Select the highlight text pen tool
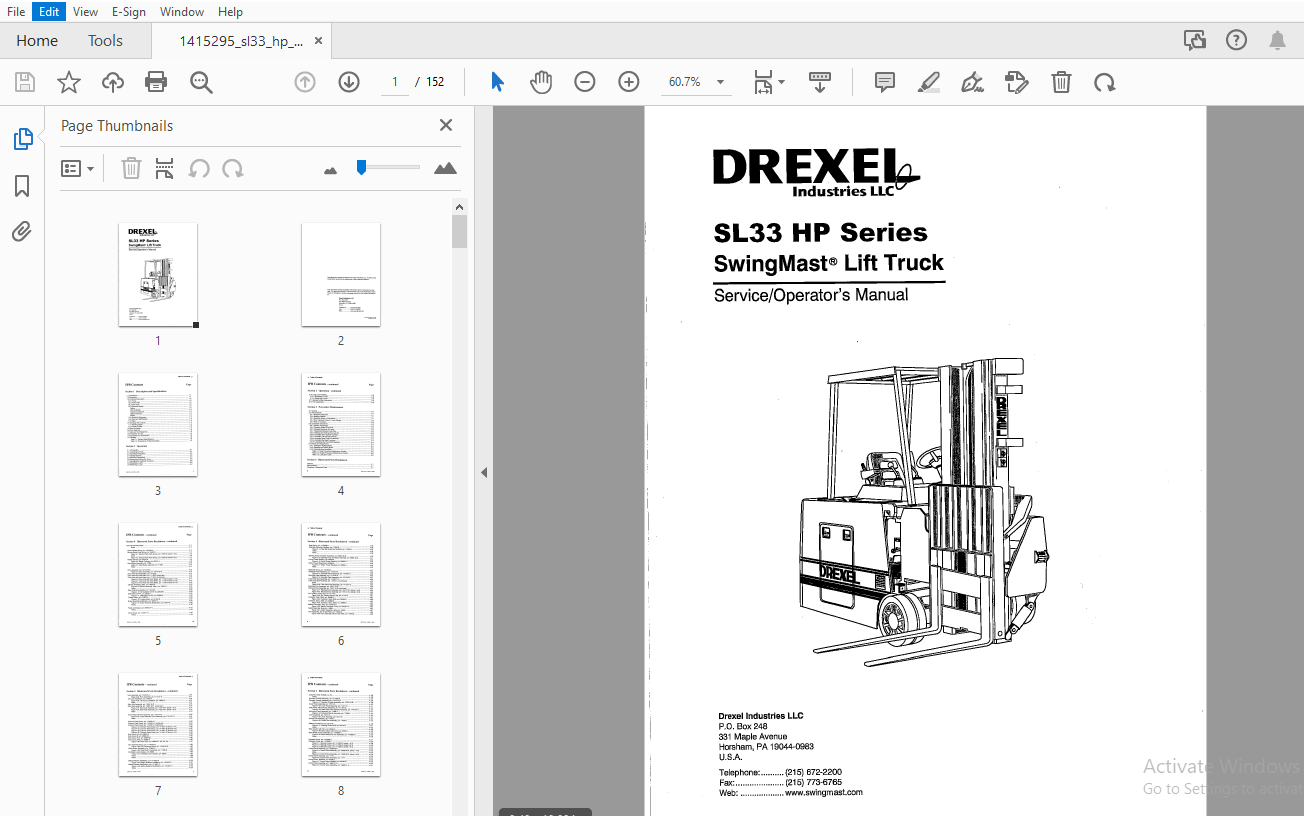 (x=929, y=82)
